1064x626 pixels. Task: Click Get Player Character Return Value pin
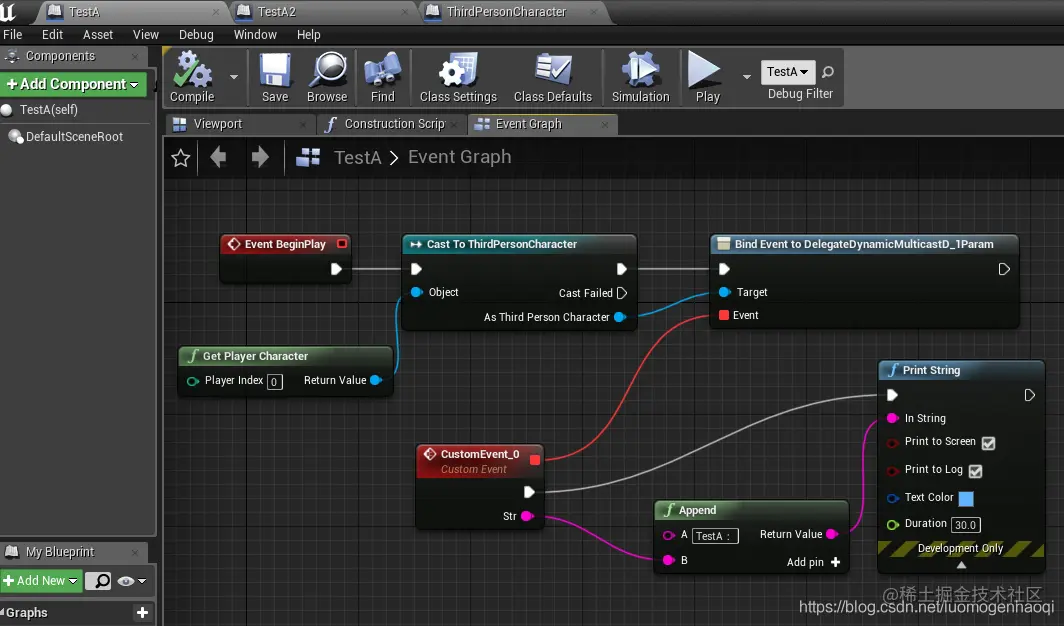point(375,380)
